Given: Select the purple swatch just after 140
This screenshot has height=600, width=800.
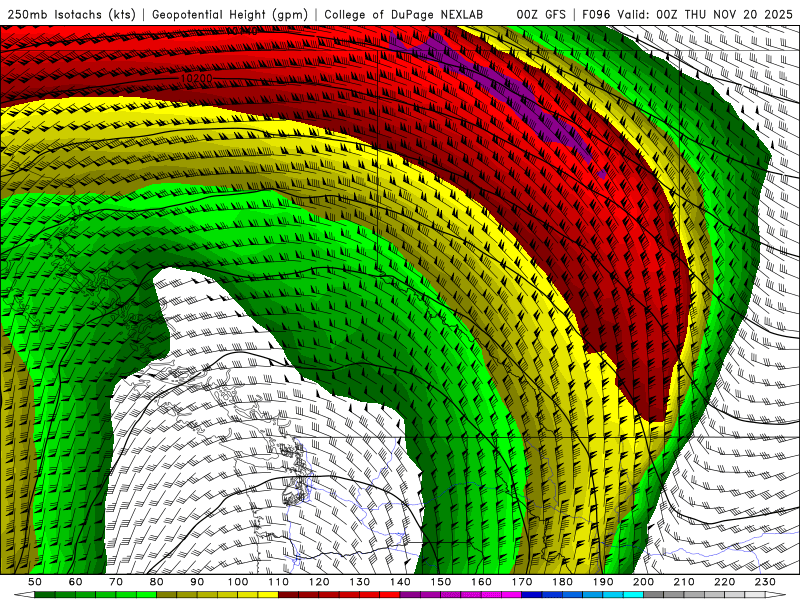Looking at the screenshot, I should [410, 595].
